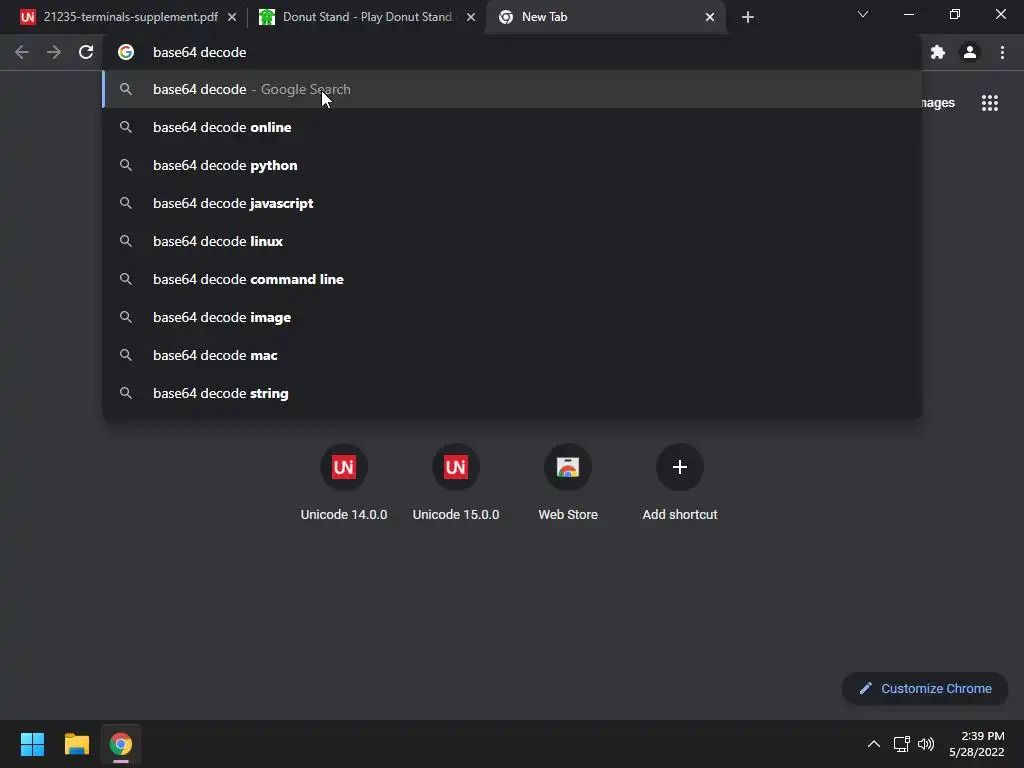Choose 'base64 decode string' suggestion
This screenshot has width=1024, height=768.
pyautogui.click(x=512, y=393)
